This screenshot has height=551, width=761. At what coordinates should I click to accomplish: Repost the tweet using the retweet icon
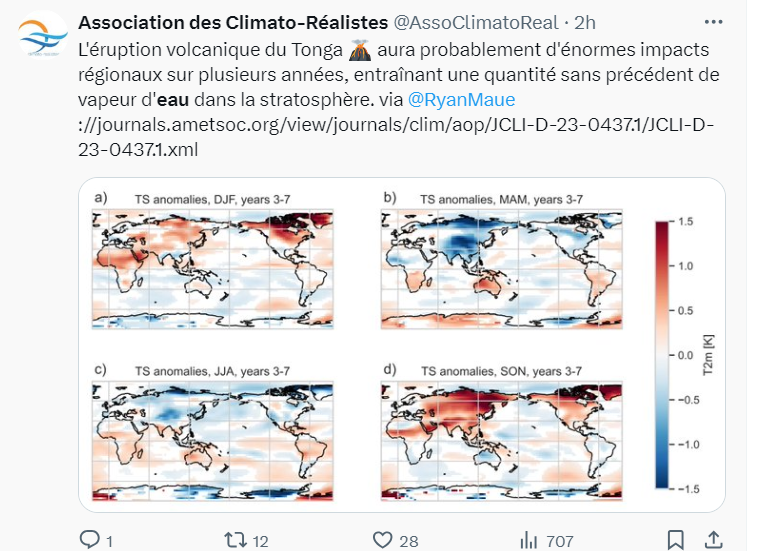236,540
